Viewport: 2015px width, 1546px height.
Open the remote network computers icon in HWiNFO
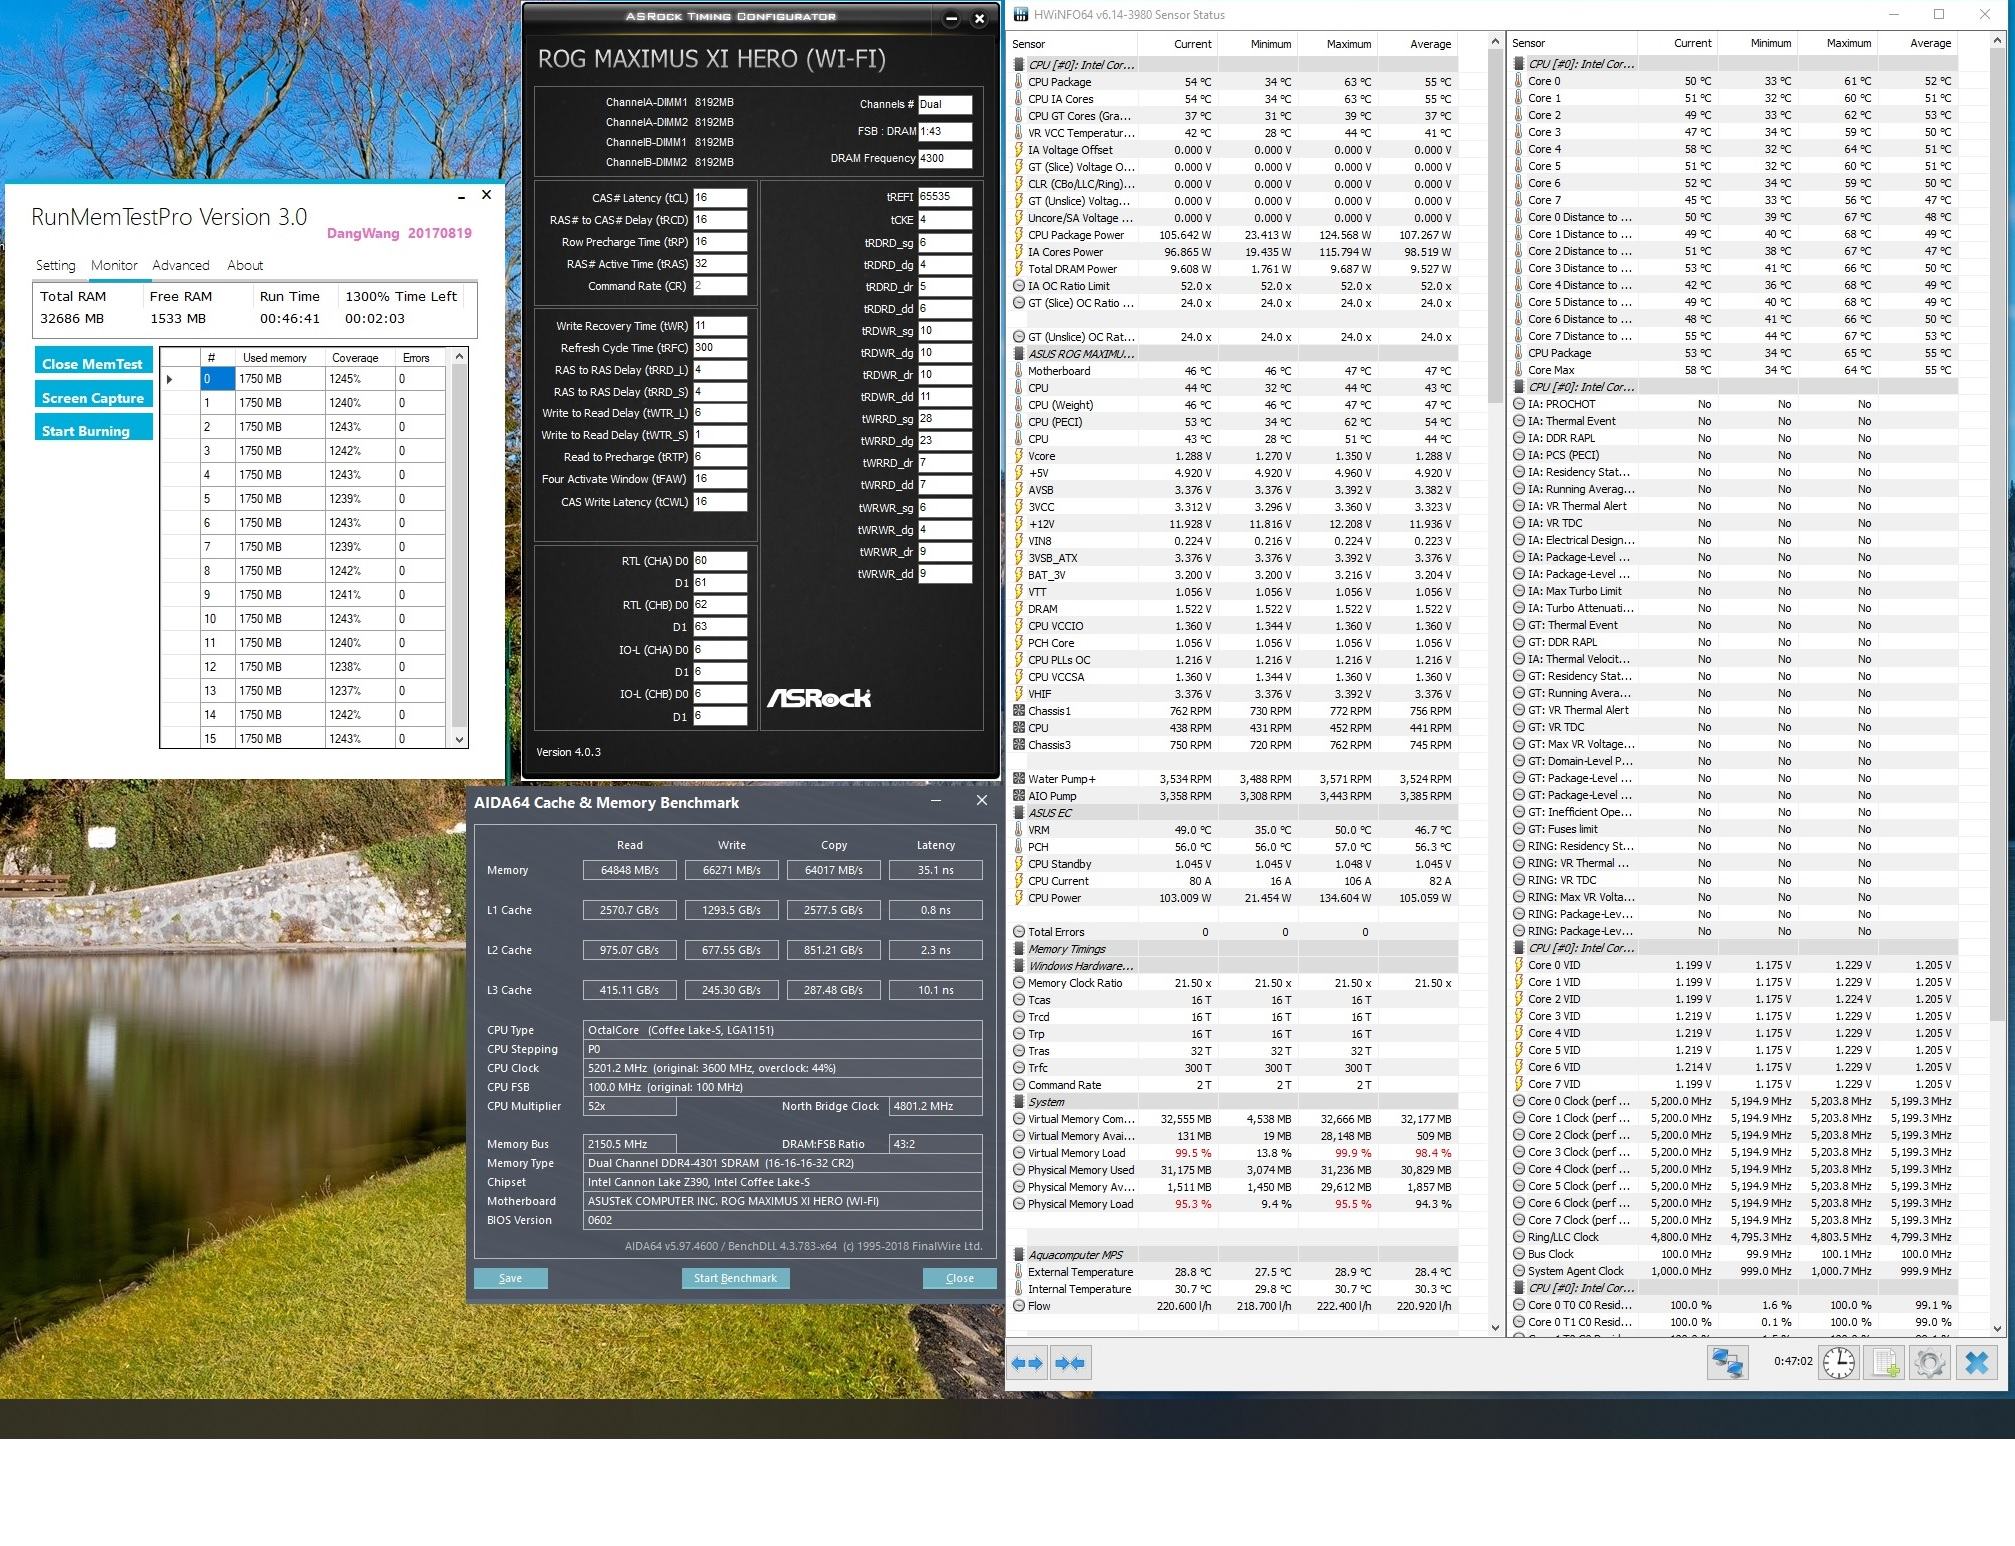click(1727, 1363)
